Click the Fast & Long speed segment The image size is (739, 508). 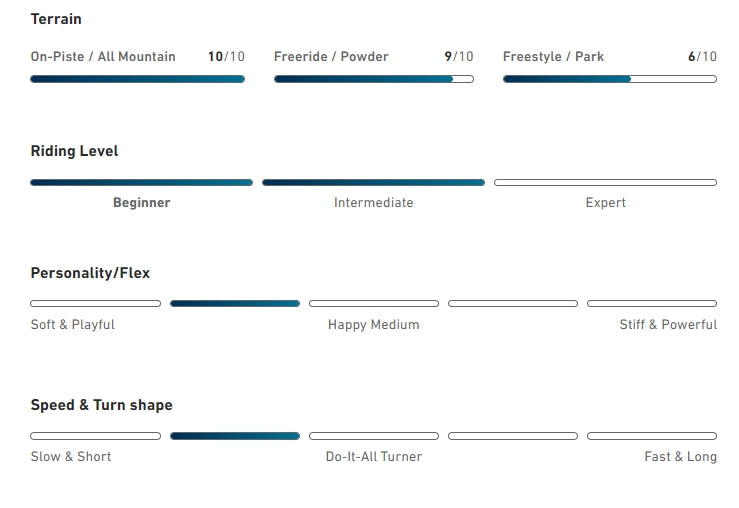point(652,436)
